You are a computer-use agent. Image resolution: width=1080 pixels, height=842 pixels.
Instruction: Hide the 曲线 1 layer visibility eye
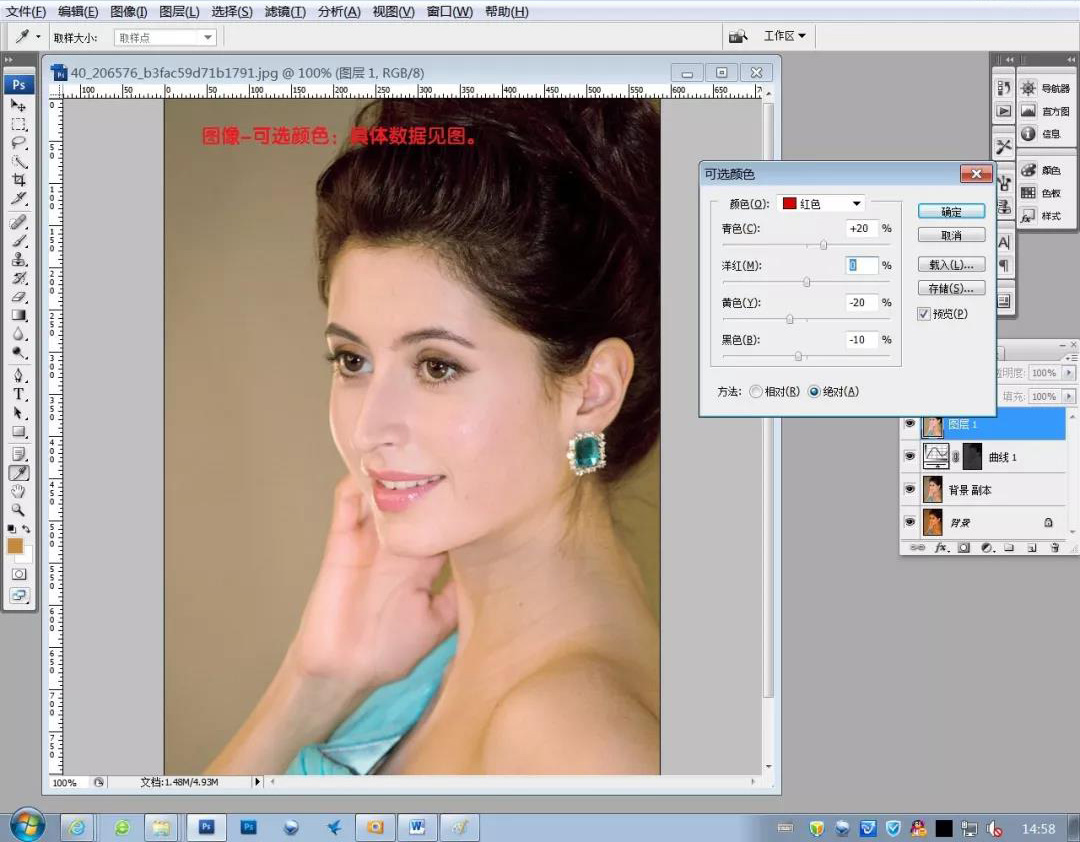pos(909,457)
